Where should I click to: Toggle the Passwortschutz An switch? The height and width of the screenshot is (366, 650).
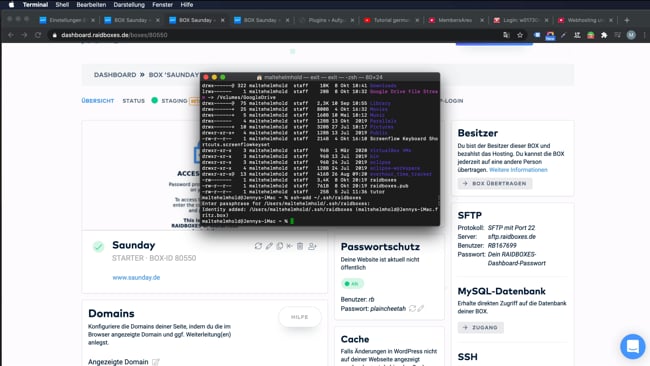click(x=352, y=284)
